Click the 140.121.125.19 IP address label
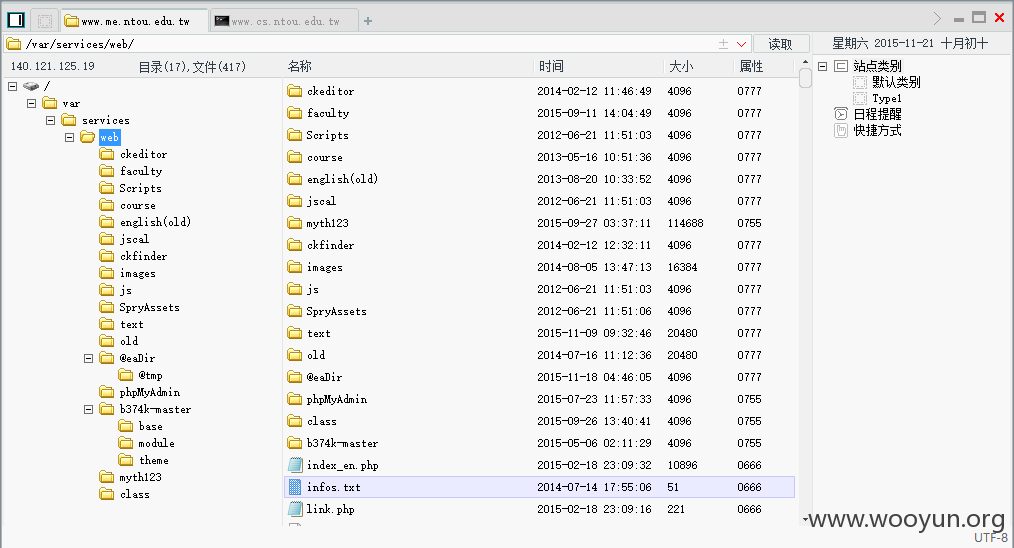Screen dimensions: 1014x548 53,67
